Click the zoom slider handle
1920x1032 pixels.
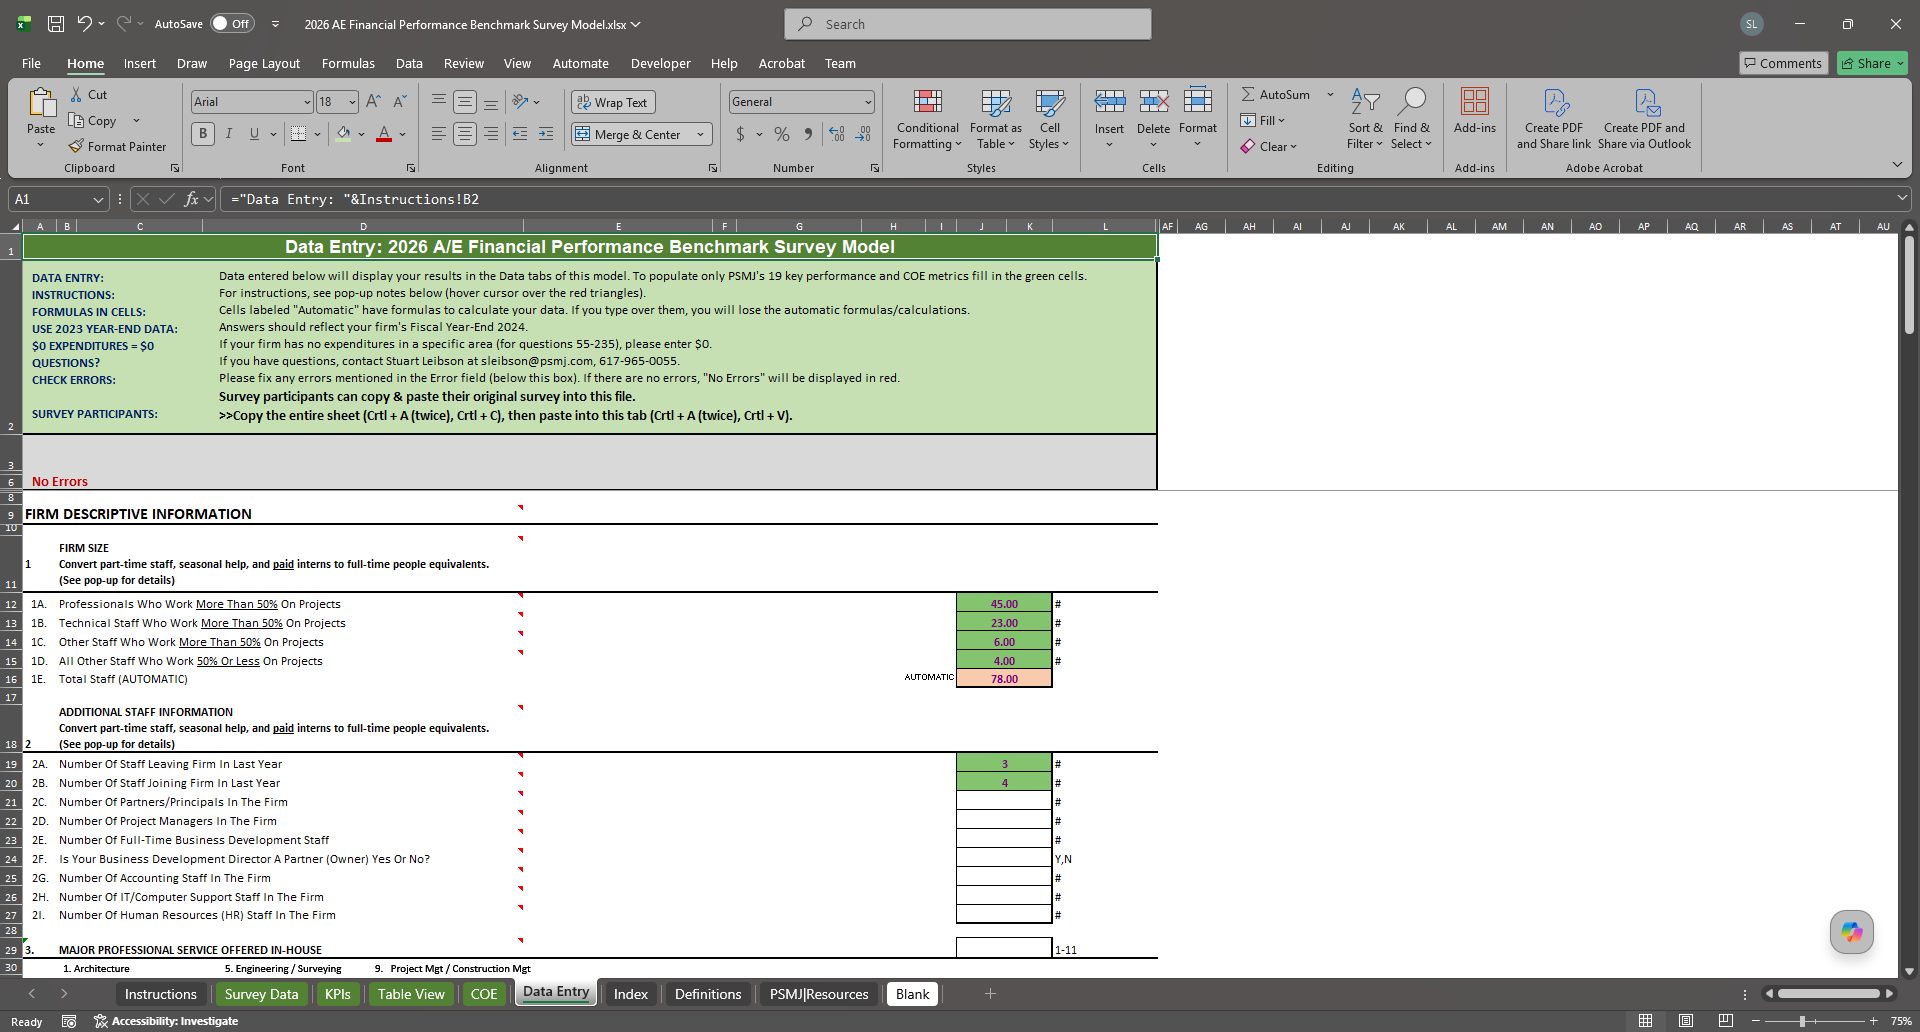pos(1802,1021)
